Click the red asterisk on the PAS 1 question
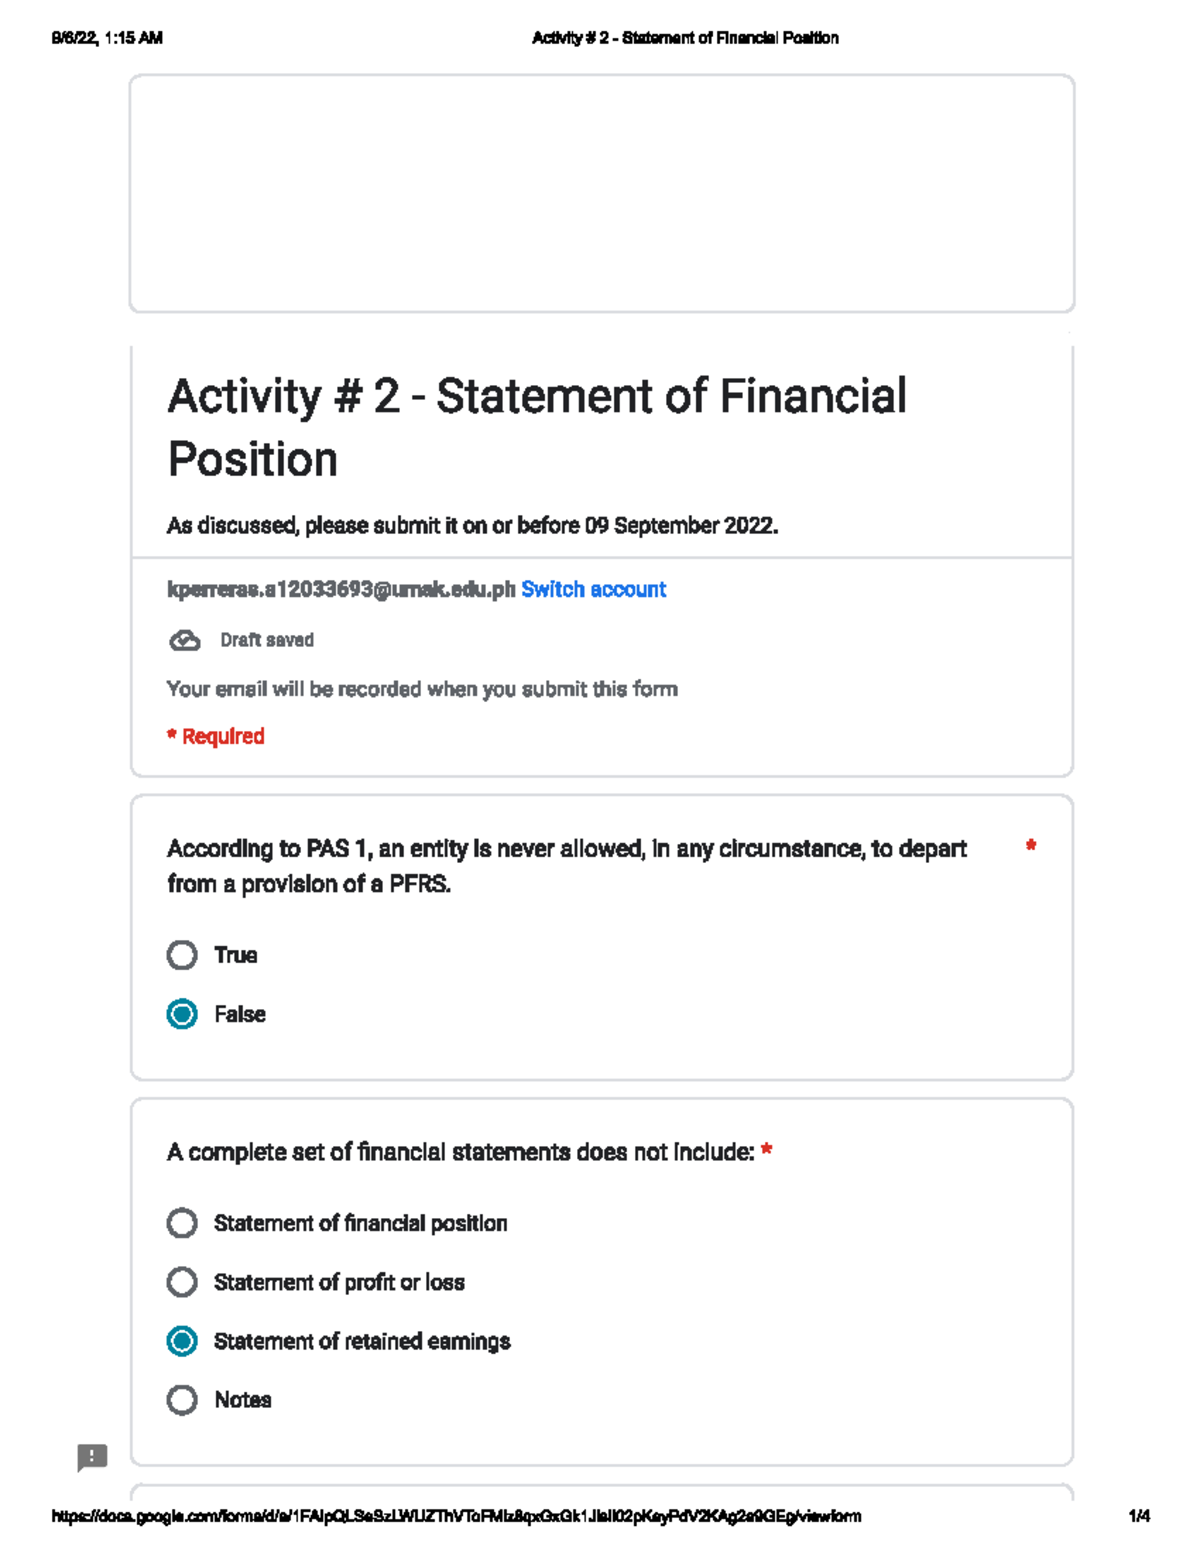1200x1553 pixels. [x=1031, y=846]
